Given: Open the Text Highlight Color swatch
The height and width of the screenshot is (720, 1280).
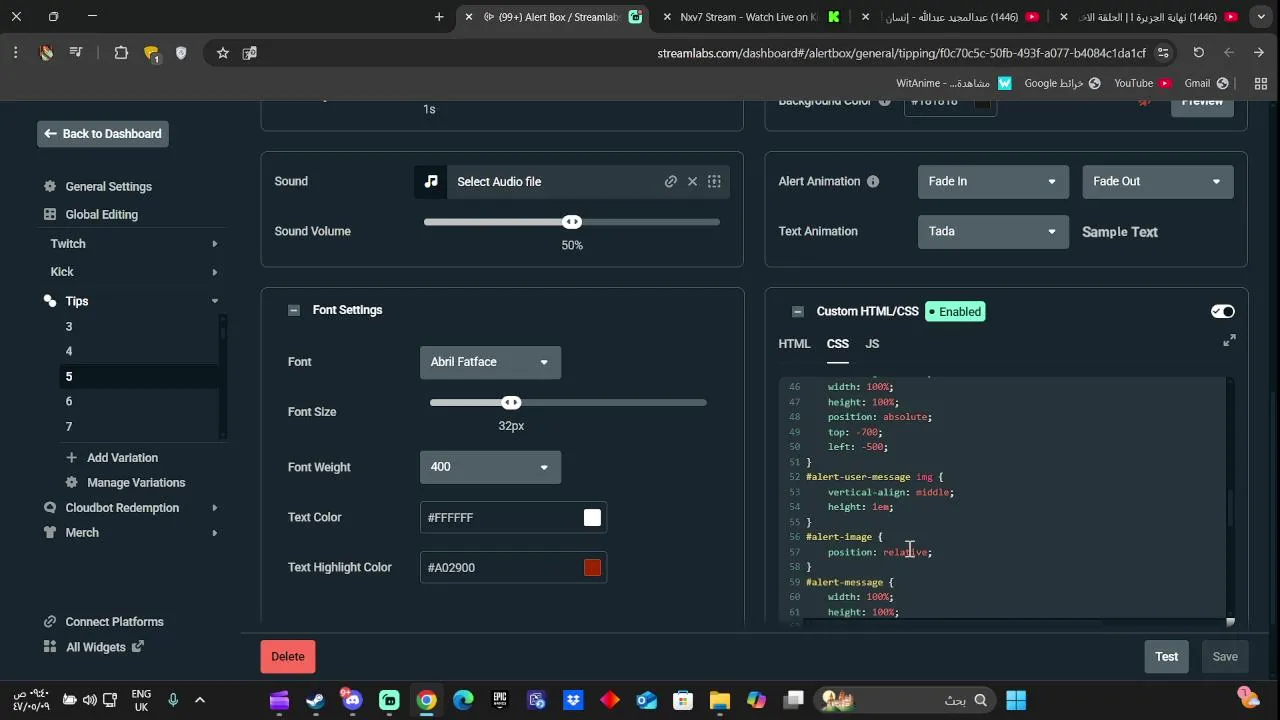Looking at the screenshot, I should point(593,567).
